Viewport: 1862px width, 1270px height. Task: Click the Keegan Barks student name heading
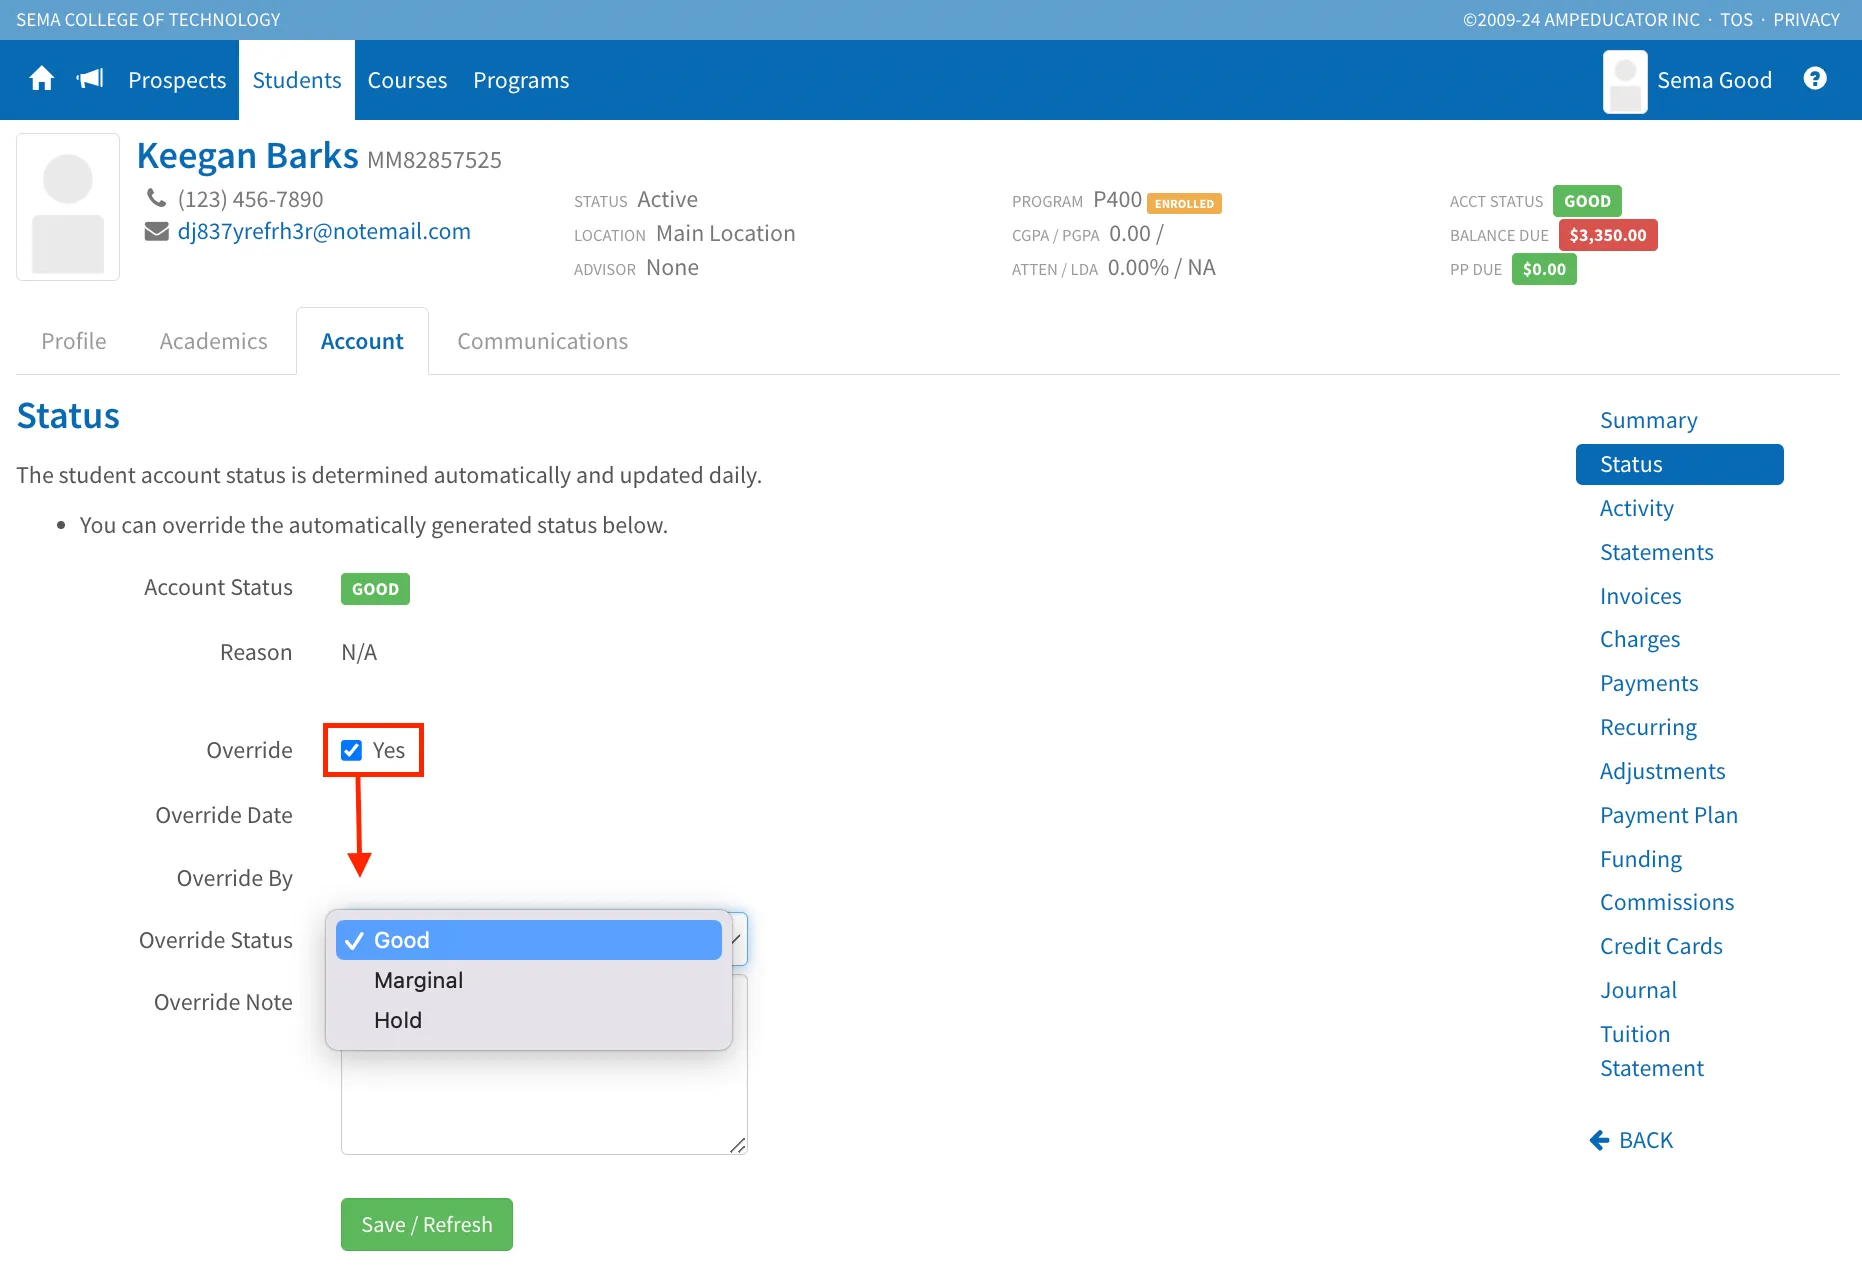click(x=247, y=156)
